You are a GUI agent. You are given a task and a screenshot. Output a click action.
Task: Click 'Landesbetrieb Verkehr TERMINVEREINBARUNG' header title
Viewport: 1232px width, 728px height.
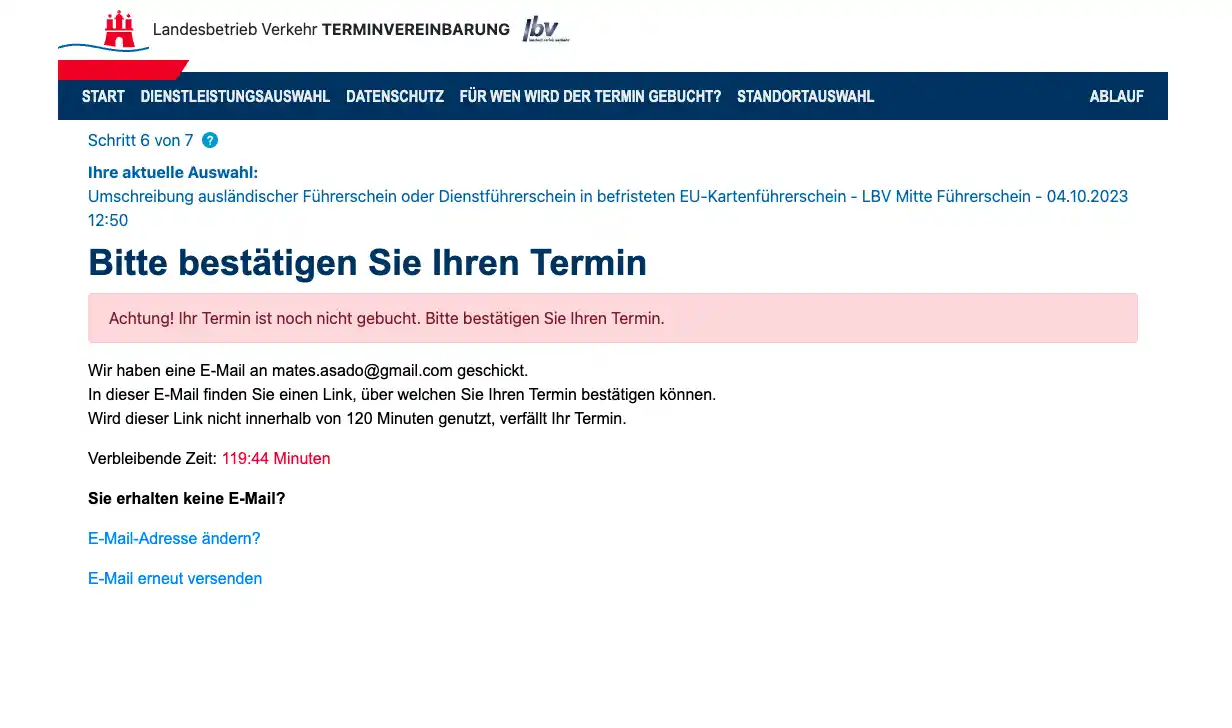[x=331, y=30]
